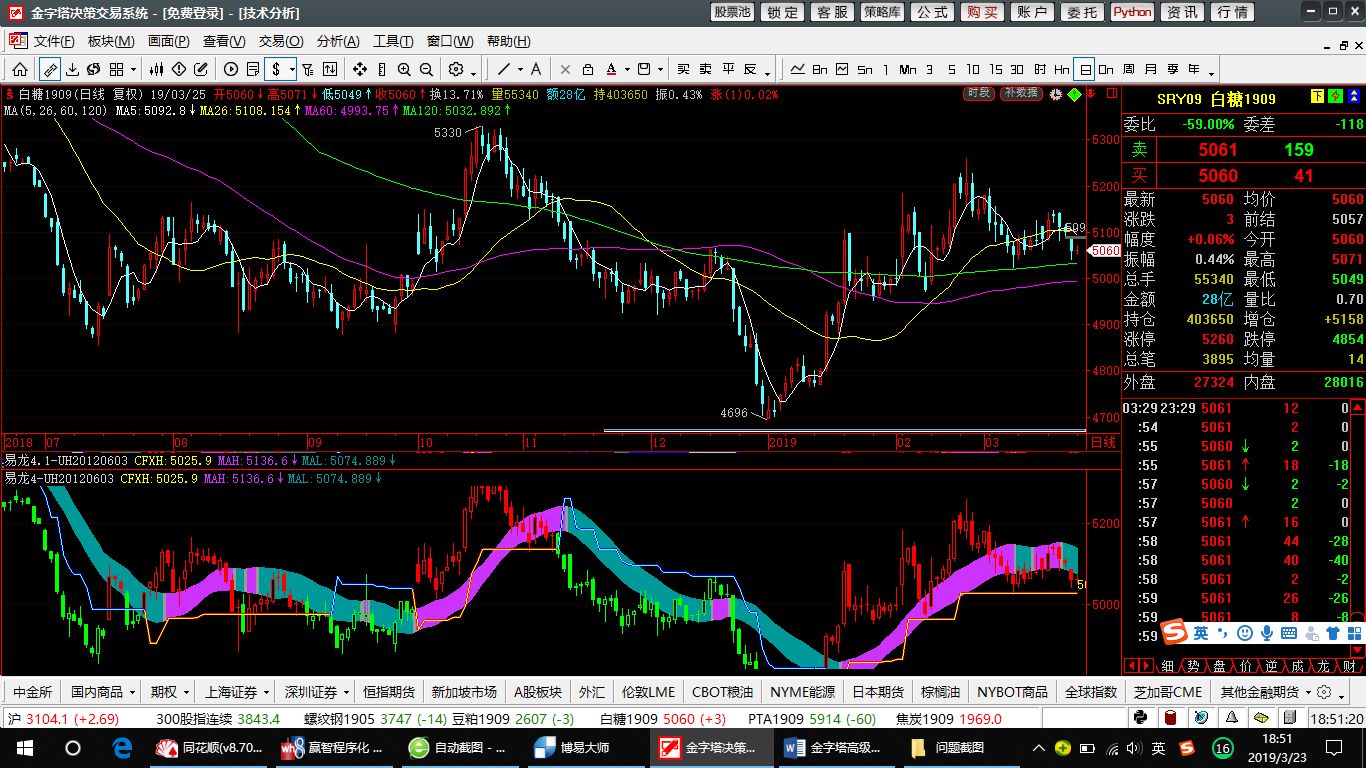The height and width of the screenshot is (768, 1366).
Task: Click the lock drawings icon
Action: coord(587,69)
